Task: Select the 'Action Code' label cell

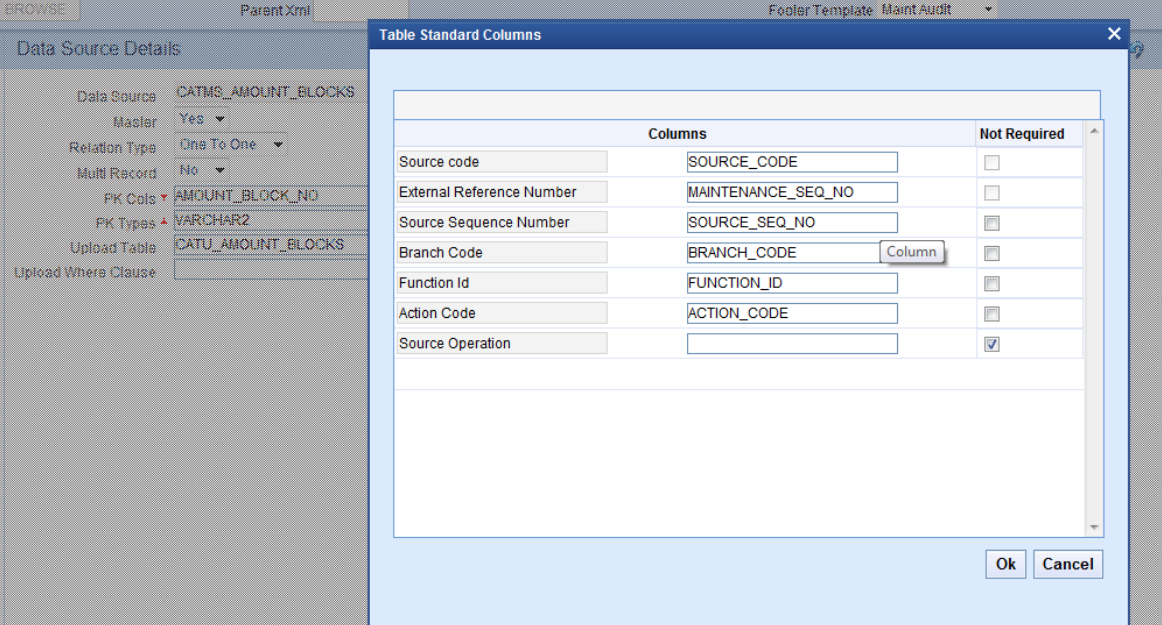Action: (x=502, y=314)
